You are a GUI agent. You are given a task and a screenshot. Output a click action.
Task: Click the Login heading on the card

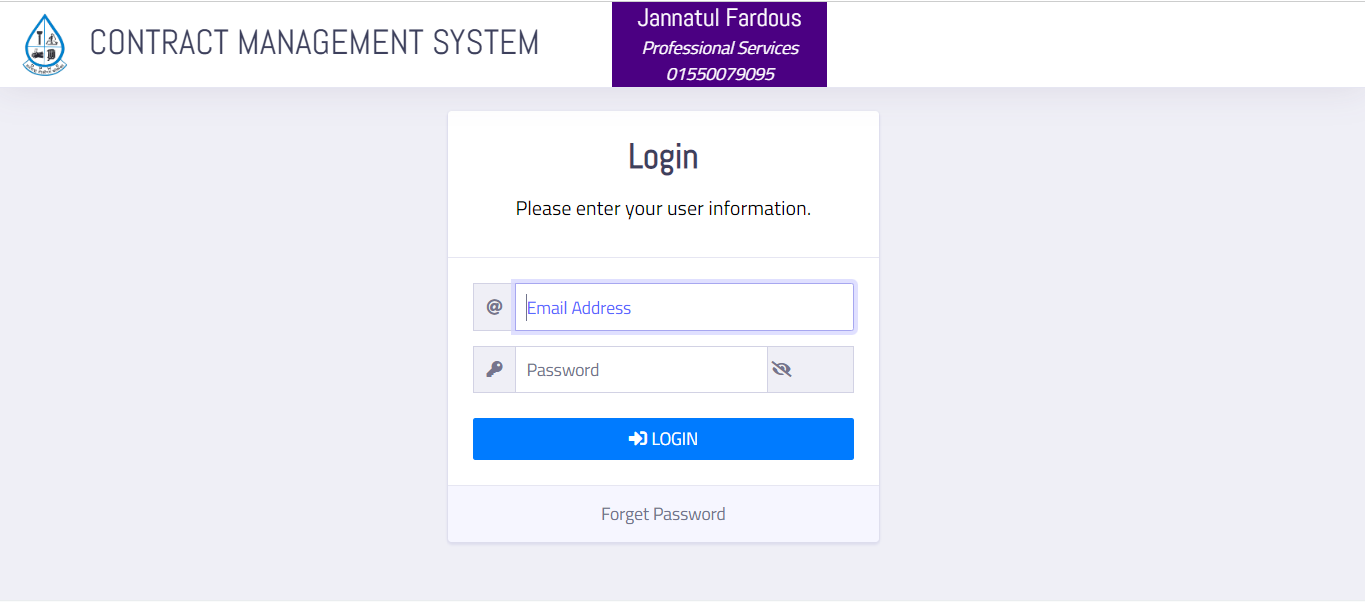[663, 157]
